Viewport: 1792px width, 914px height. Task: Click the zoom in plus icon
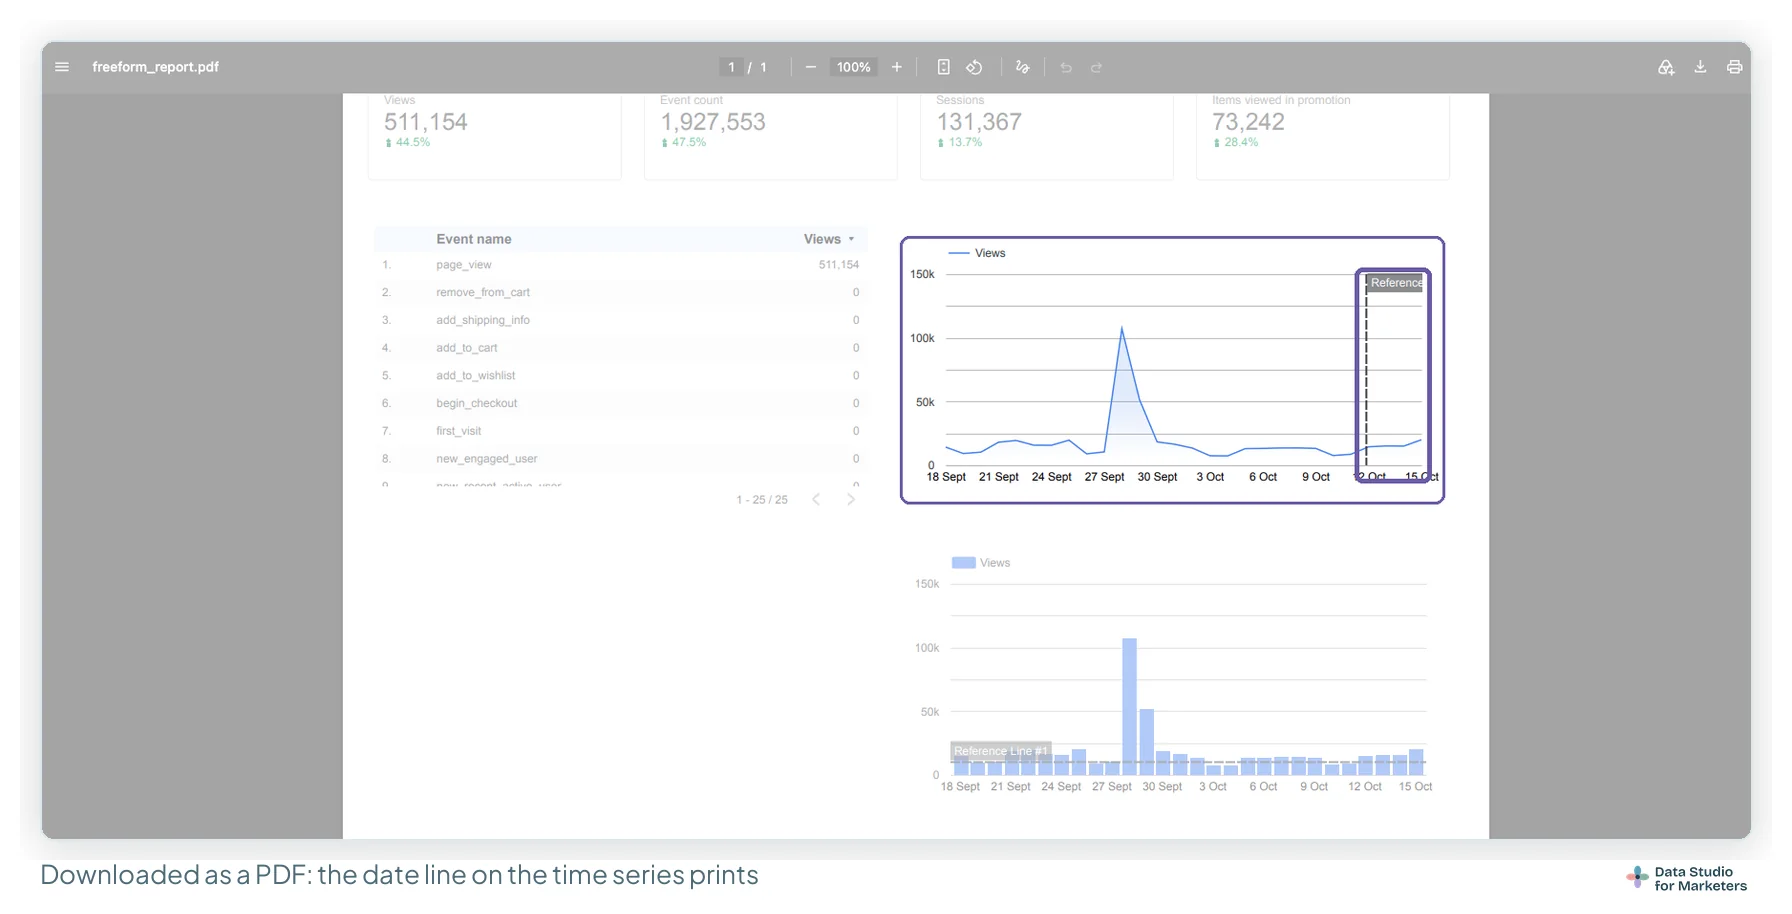click(897, 67)
